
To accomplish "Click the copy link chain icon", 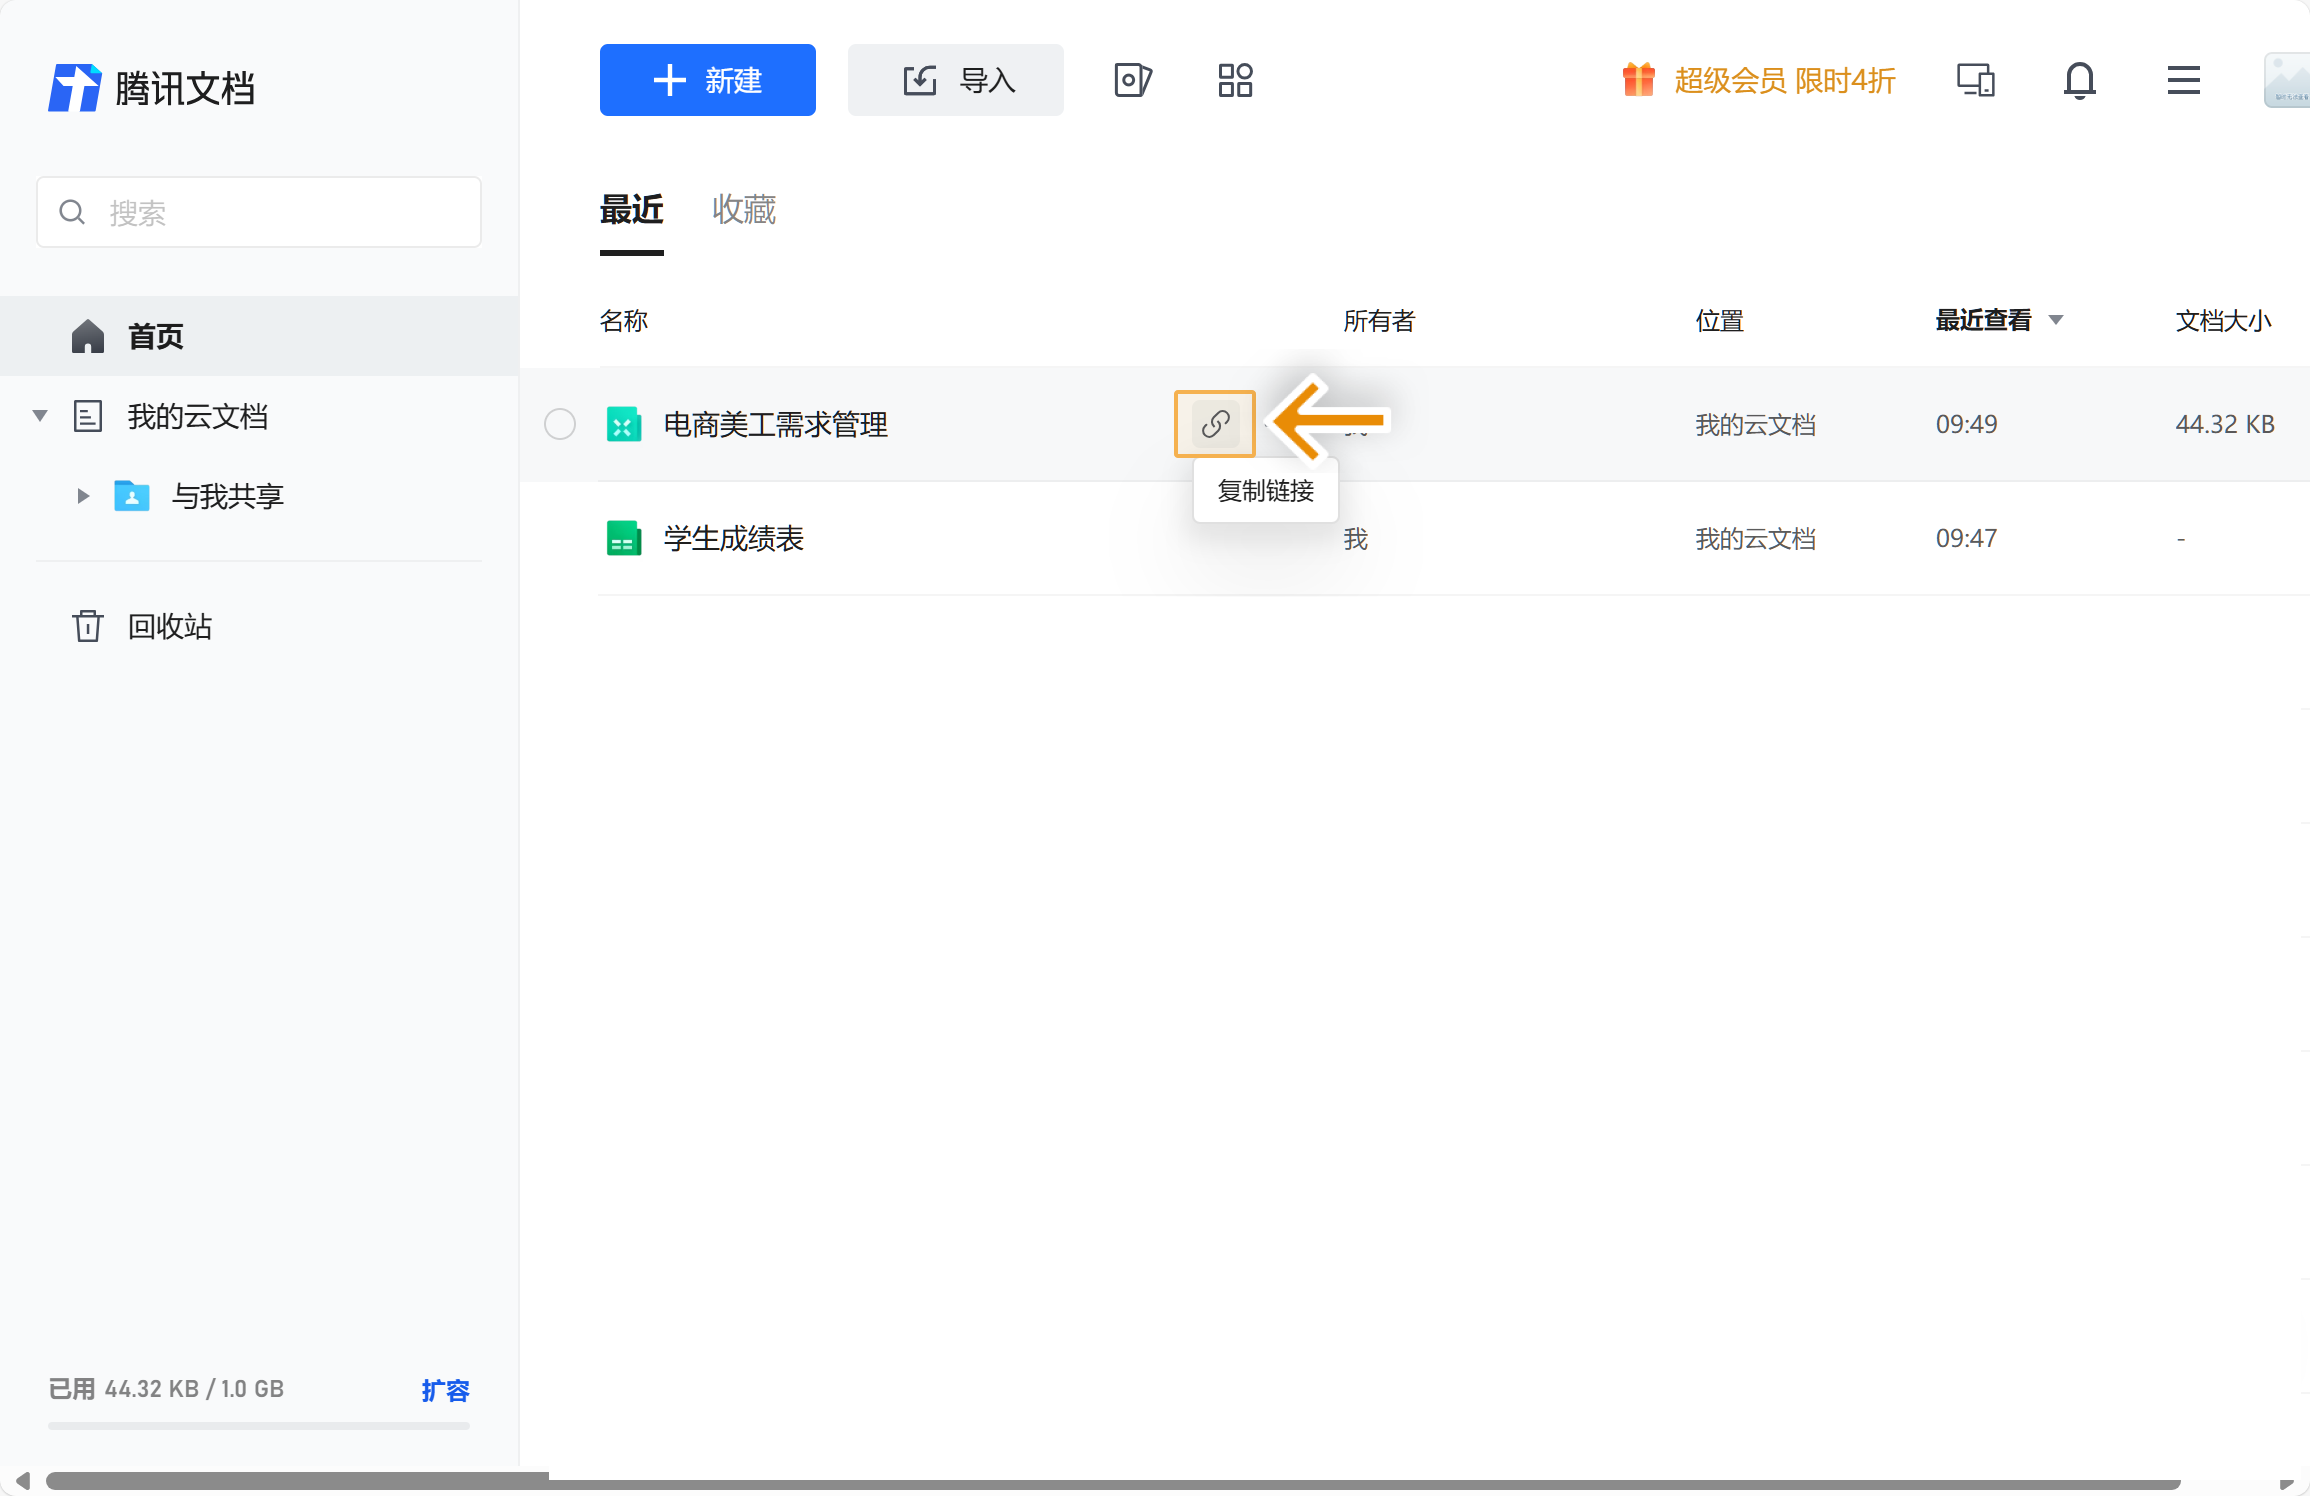I will (1215, 424).
